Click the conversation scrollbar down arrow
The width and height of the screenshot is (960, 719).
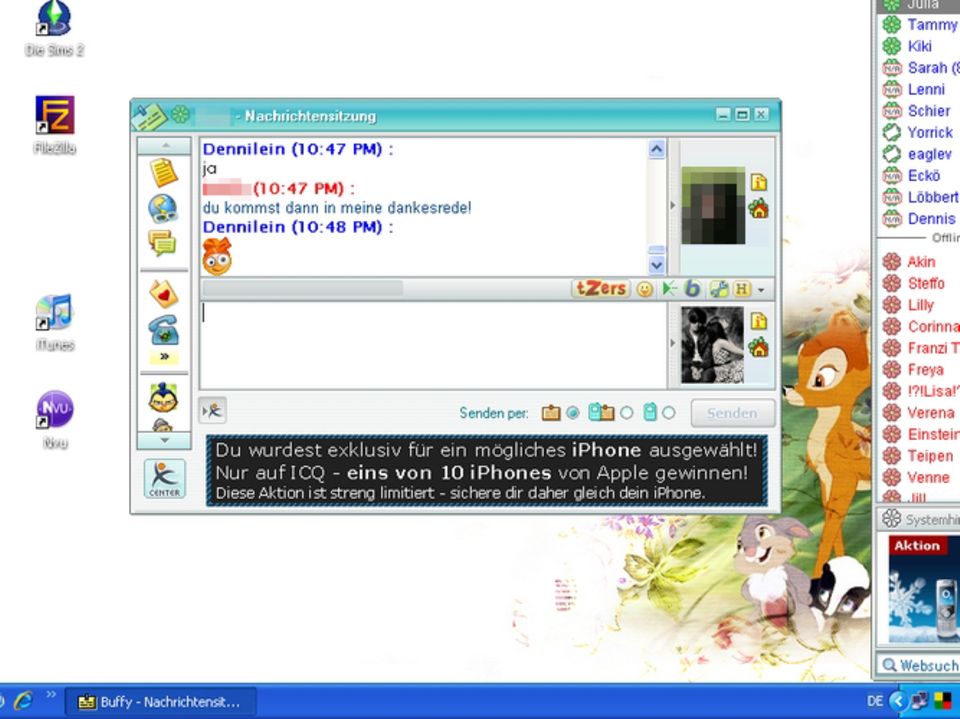(657, 265)
